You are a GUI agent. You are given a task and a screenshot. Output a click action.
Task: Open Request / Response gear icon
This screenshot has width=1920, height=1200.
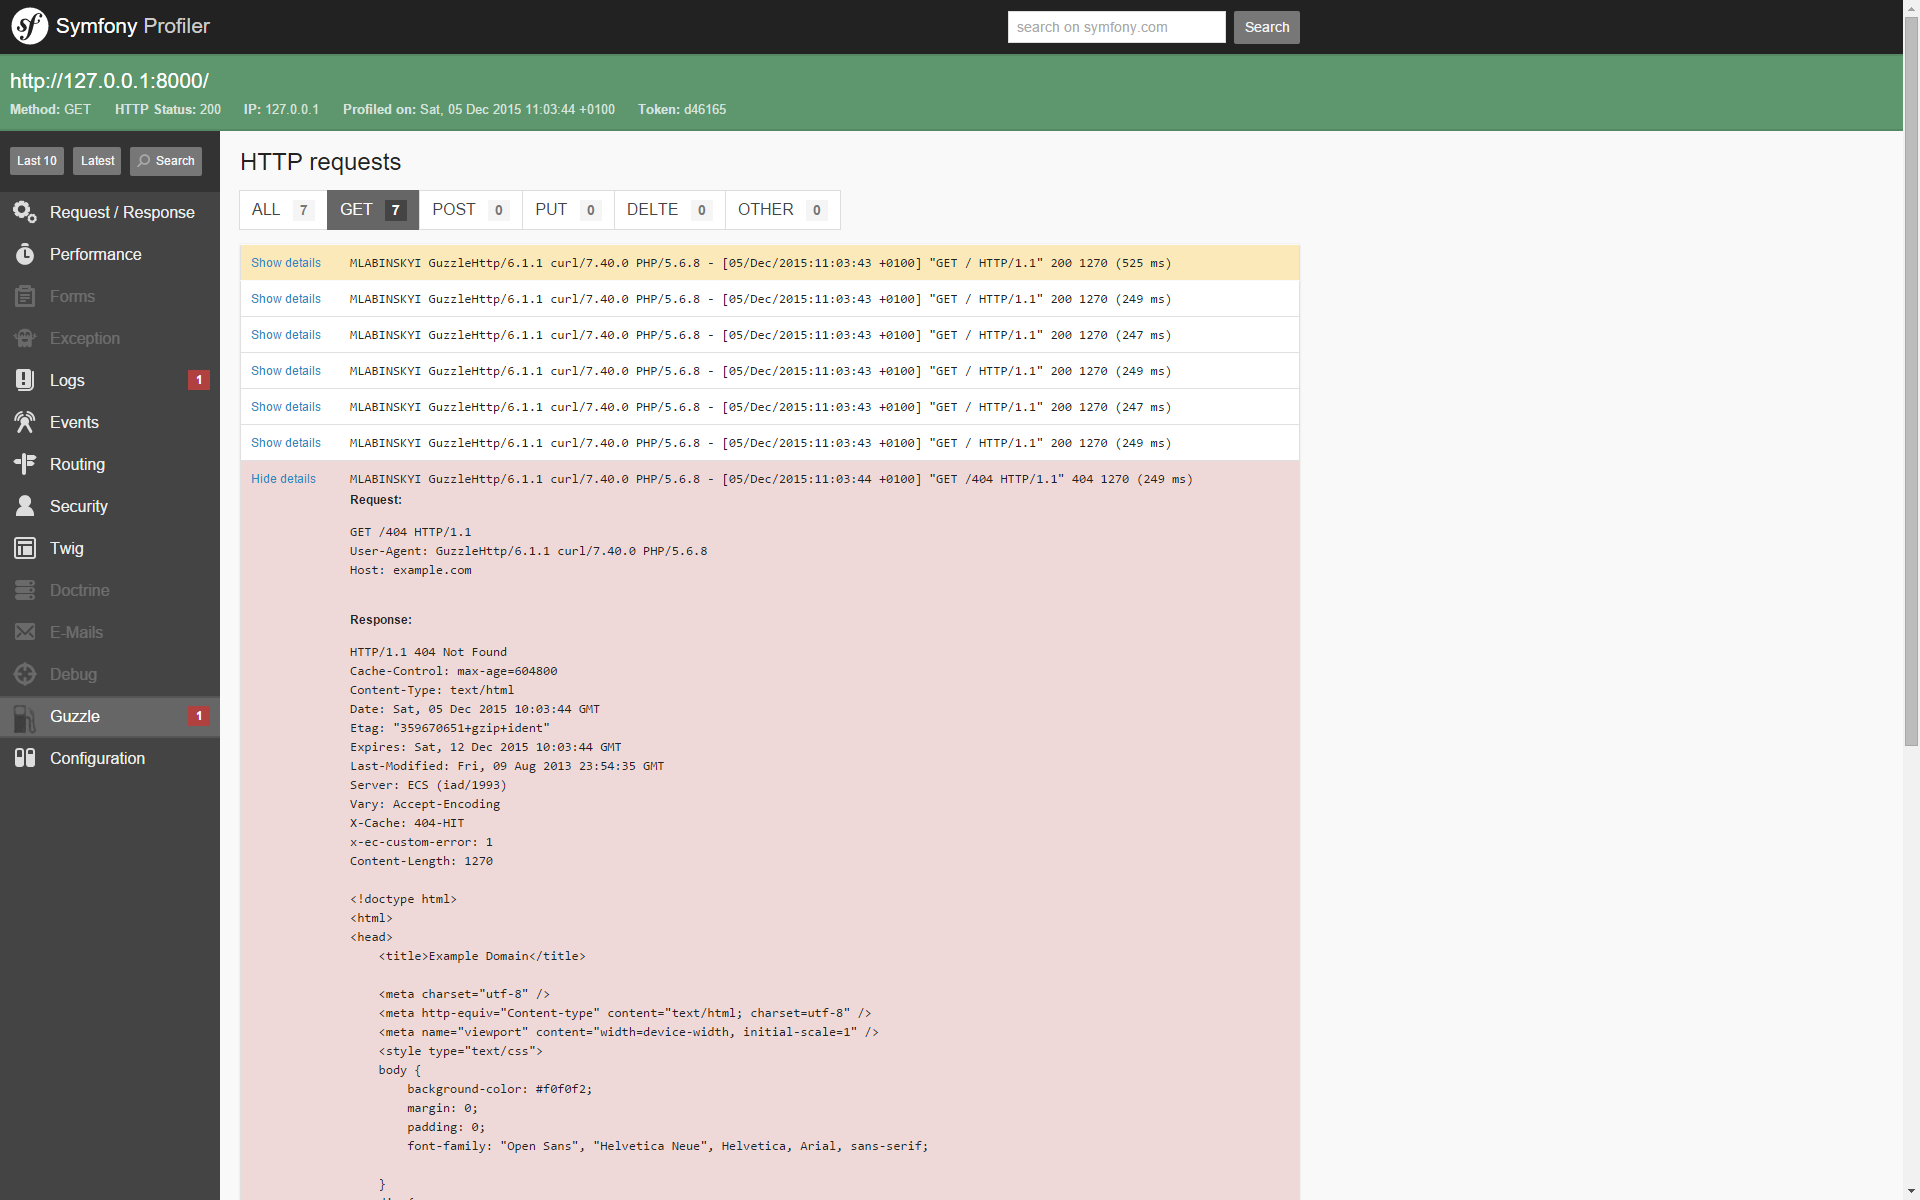point(25,212)
